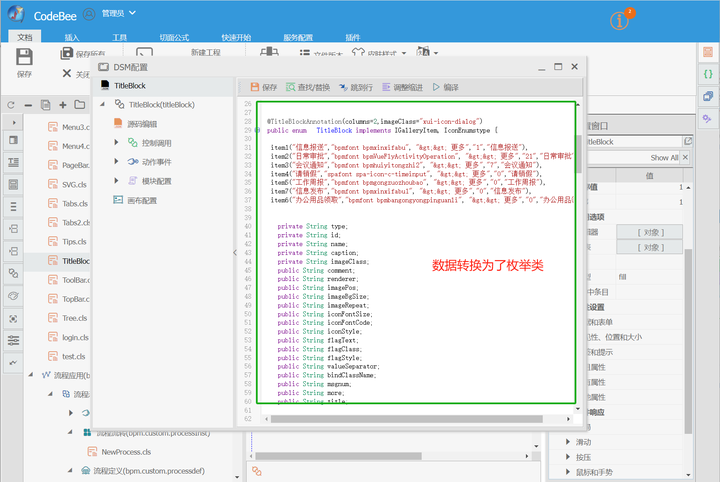The height and width of the screenshot is (482, 720).
Task: Click blue stacked windows icon in right sidebar
Action: (708, 96)
